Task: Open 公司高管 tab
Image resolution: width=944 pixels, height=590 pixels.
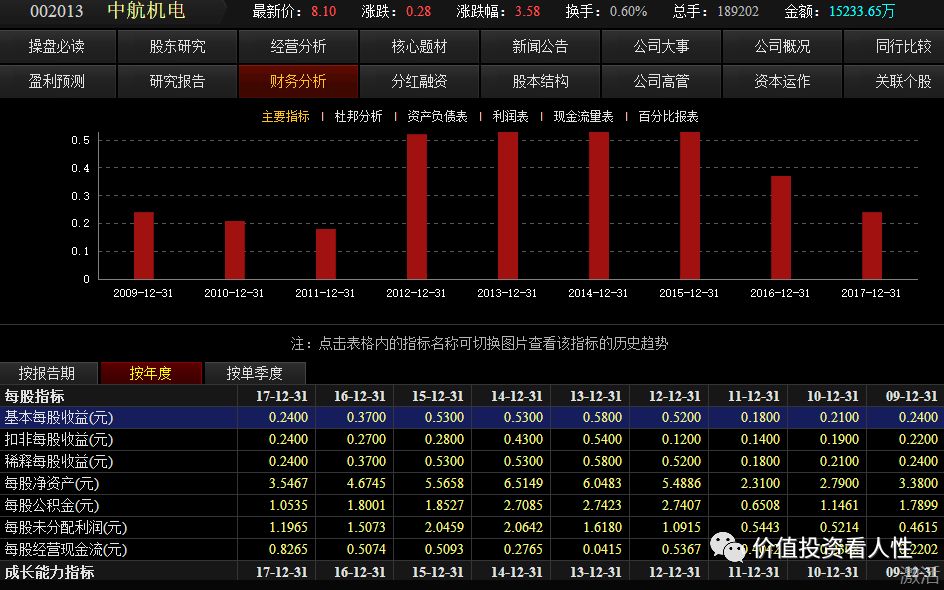Action: [662, 81]
